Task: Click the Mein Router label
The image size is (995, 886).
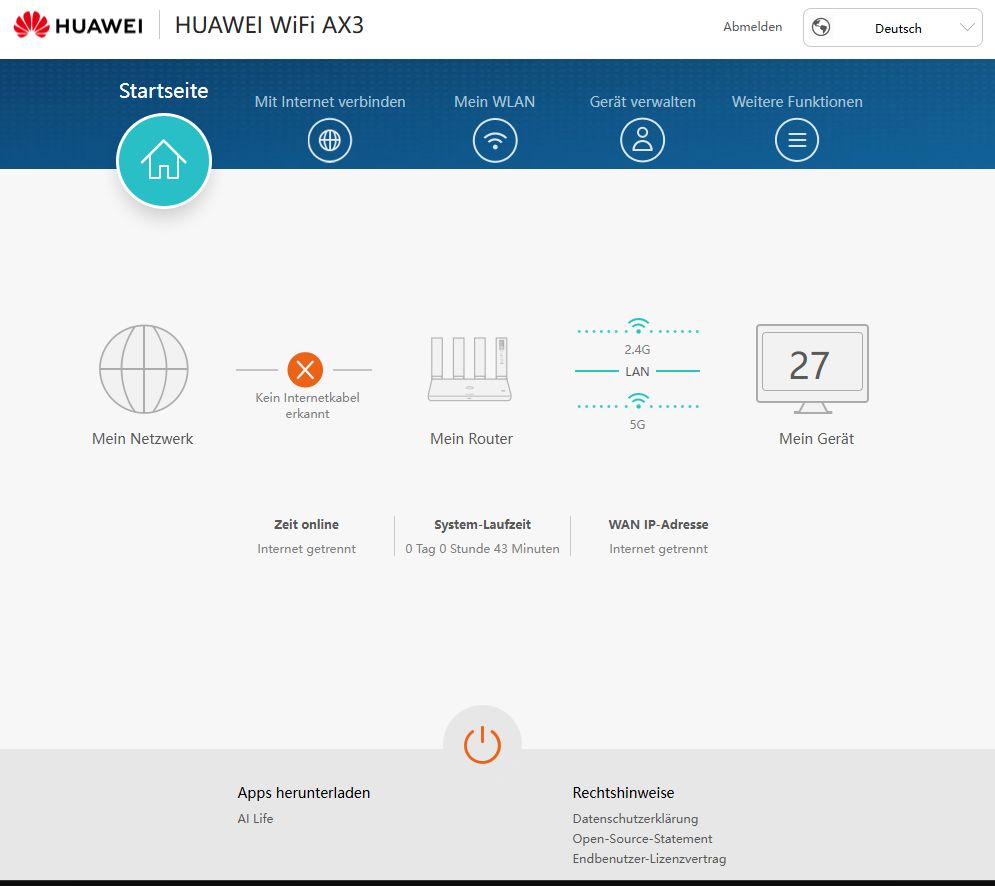Action: pyautogui.click(x=471, y=439)
